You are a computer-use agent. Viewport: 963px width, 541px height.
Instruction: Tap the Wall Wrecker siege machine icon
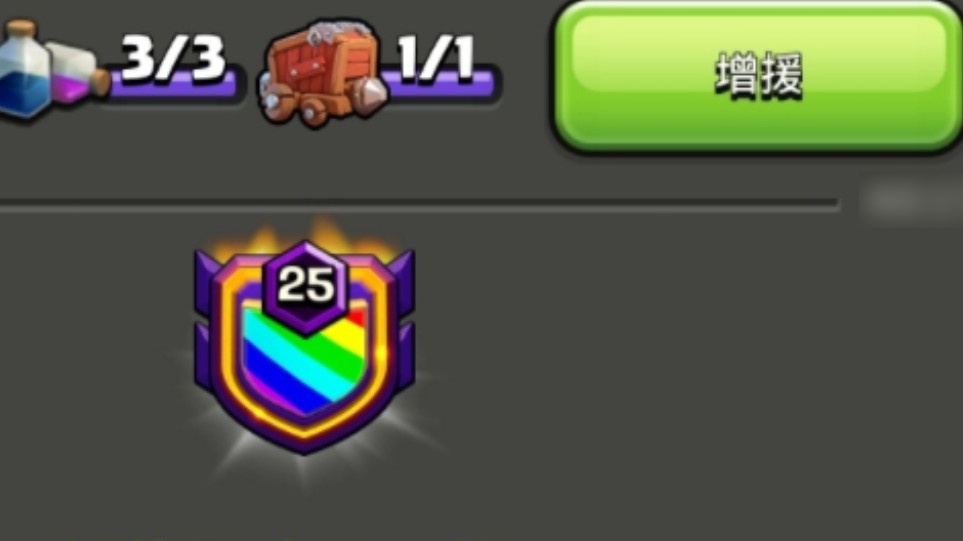(x=322, y=72)
